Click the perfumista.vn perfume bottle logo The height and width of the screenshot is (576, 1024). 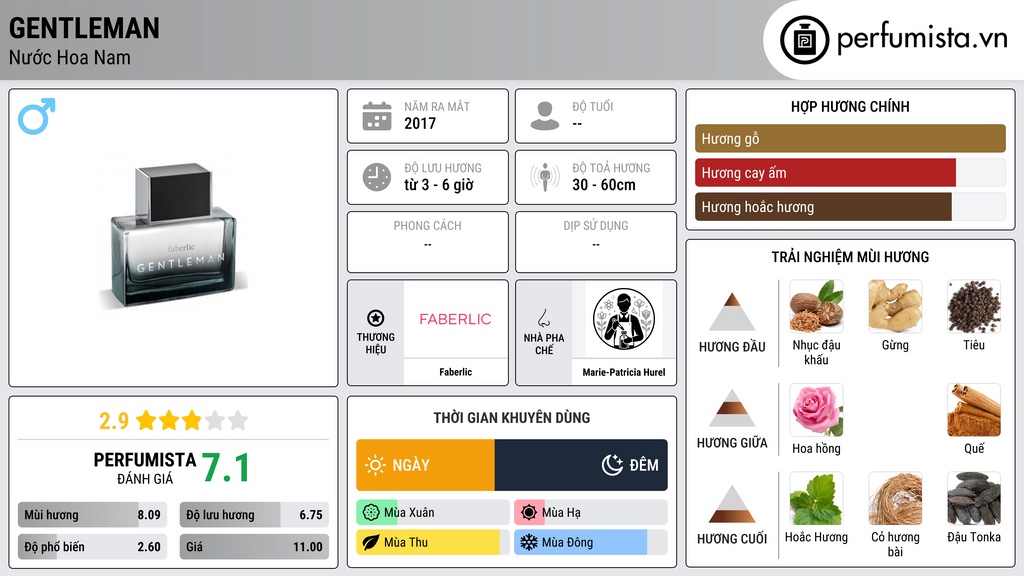click(804, 40)
